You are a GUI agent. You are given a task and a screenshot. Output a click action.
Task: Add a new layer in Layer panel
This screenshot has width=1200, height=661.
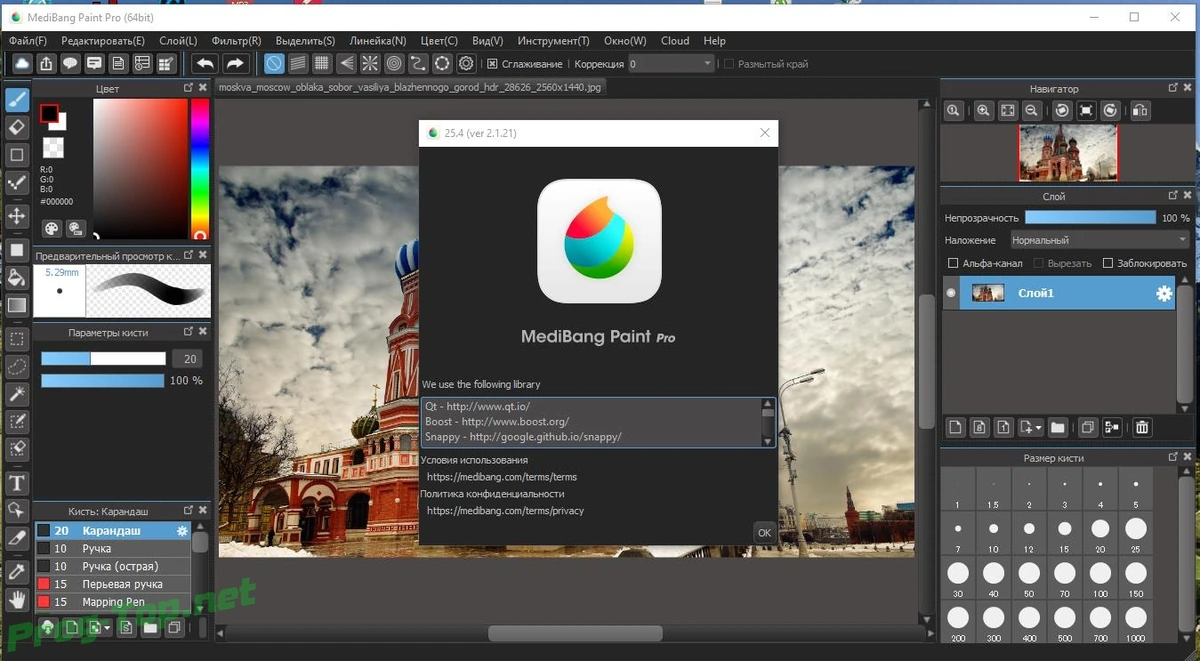[x=956, y=427]
